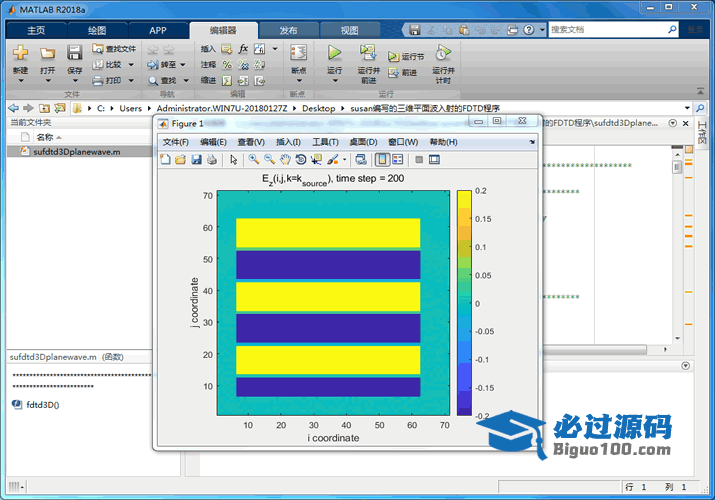
Task: Toggle the Insert Legend button in the Figure toolbar
Action: [397, 159]
